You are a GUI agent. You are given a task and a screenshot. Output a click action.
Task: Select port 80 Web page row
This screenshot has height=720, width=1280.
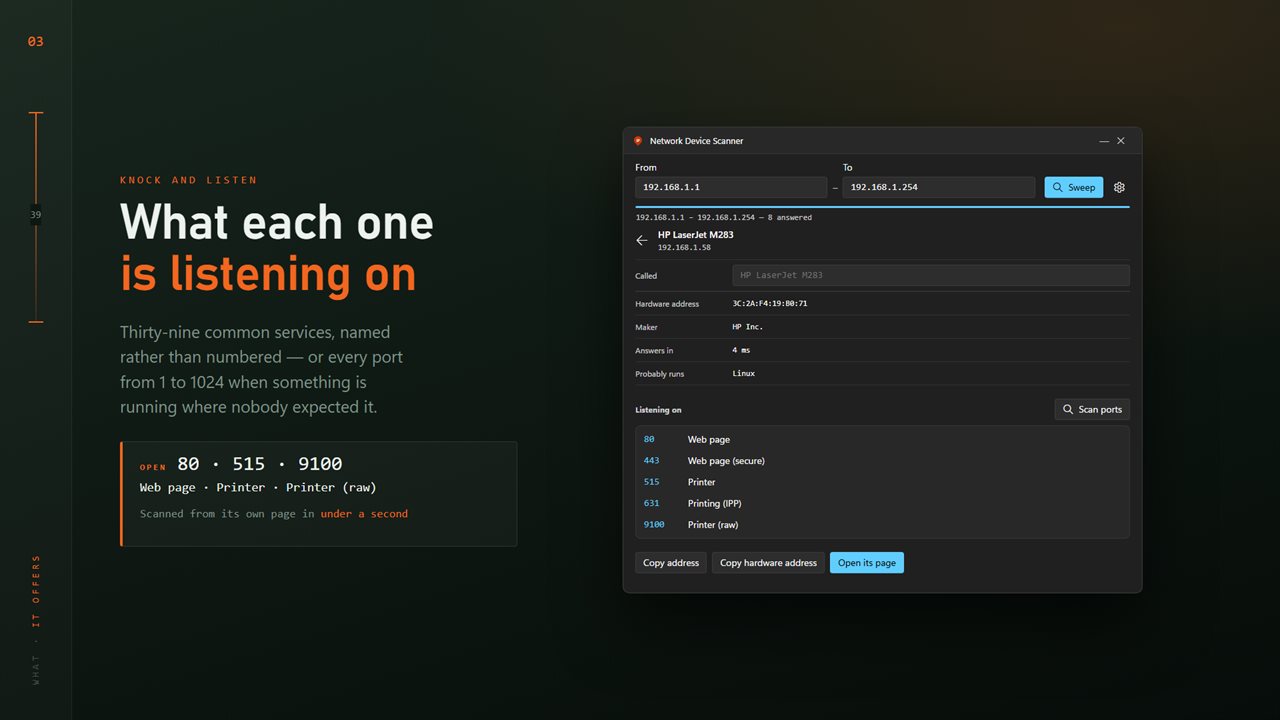[x=882, y=440]
